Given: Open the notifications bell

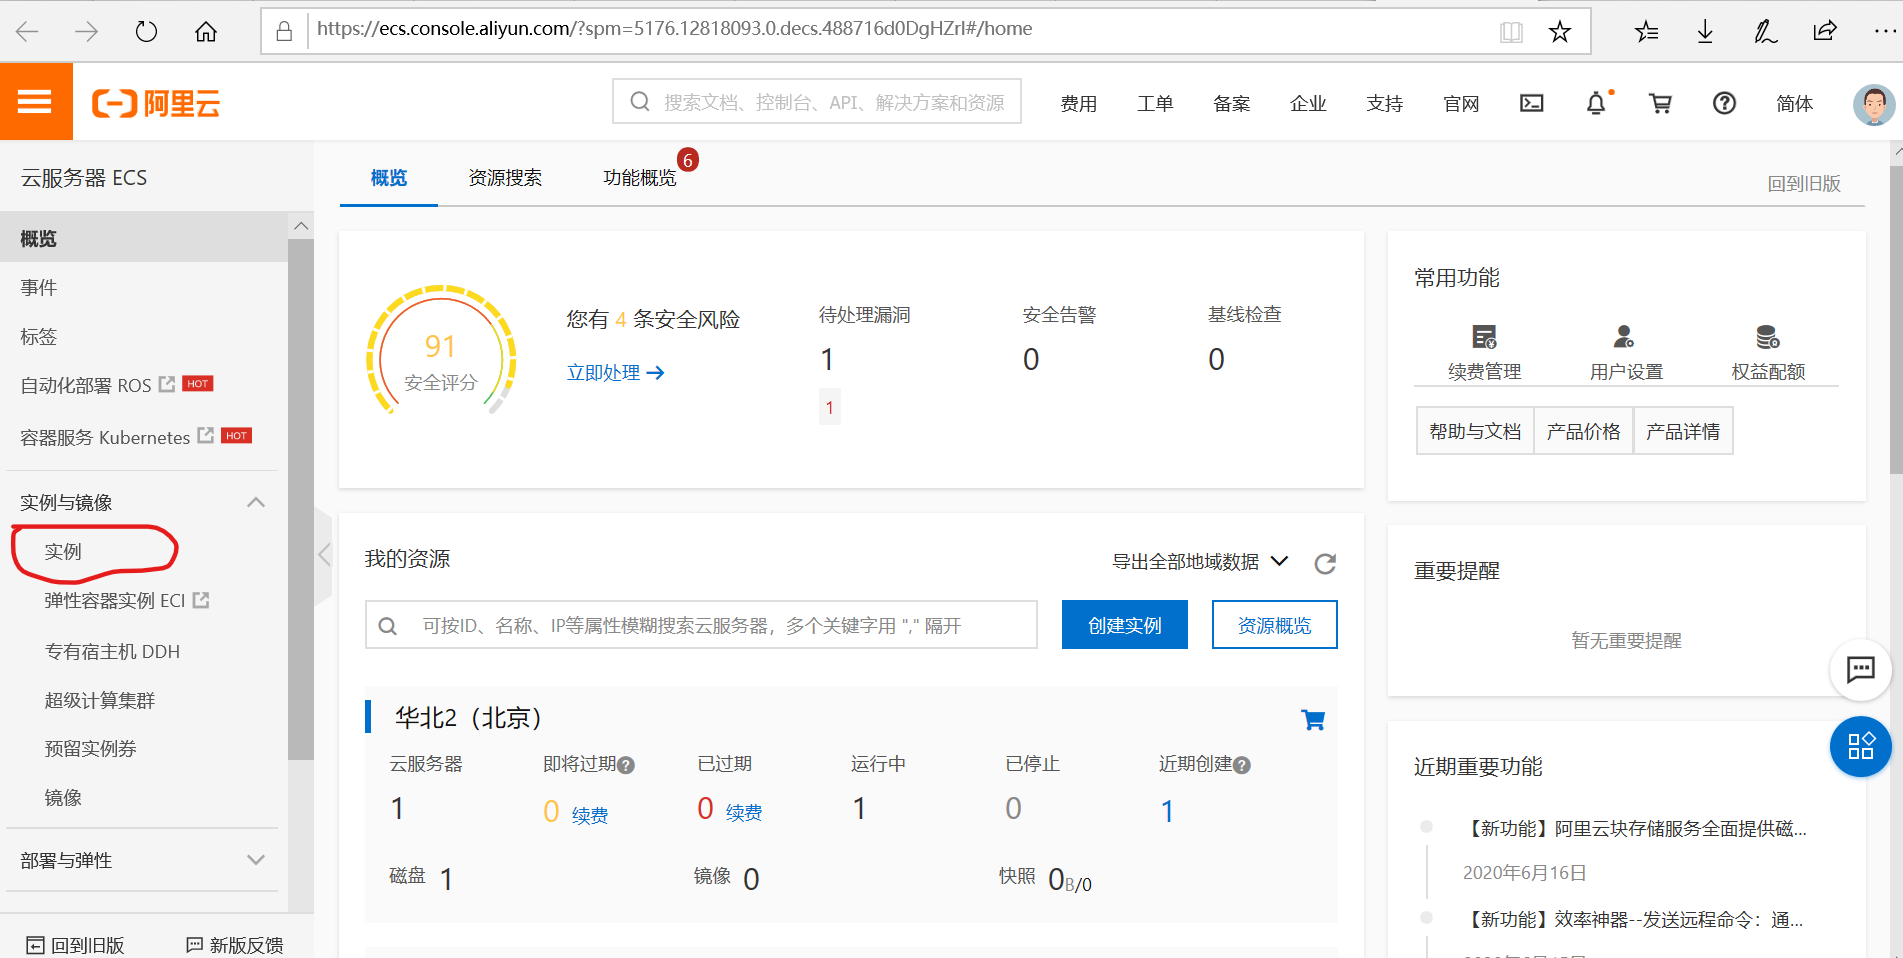Looking at the screenshot, I should pyautogui.click(x=1597, y=103).
